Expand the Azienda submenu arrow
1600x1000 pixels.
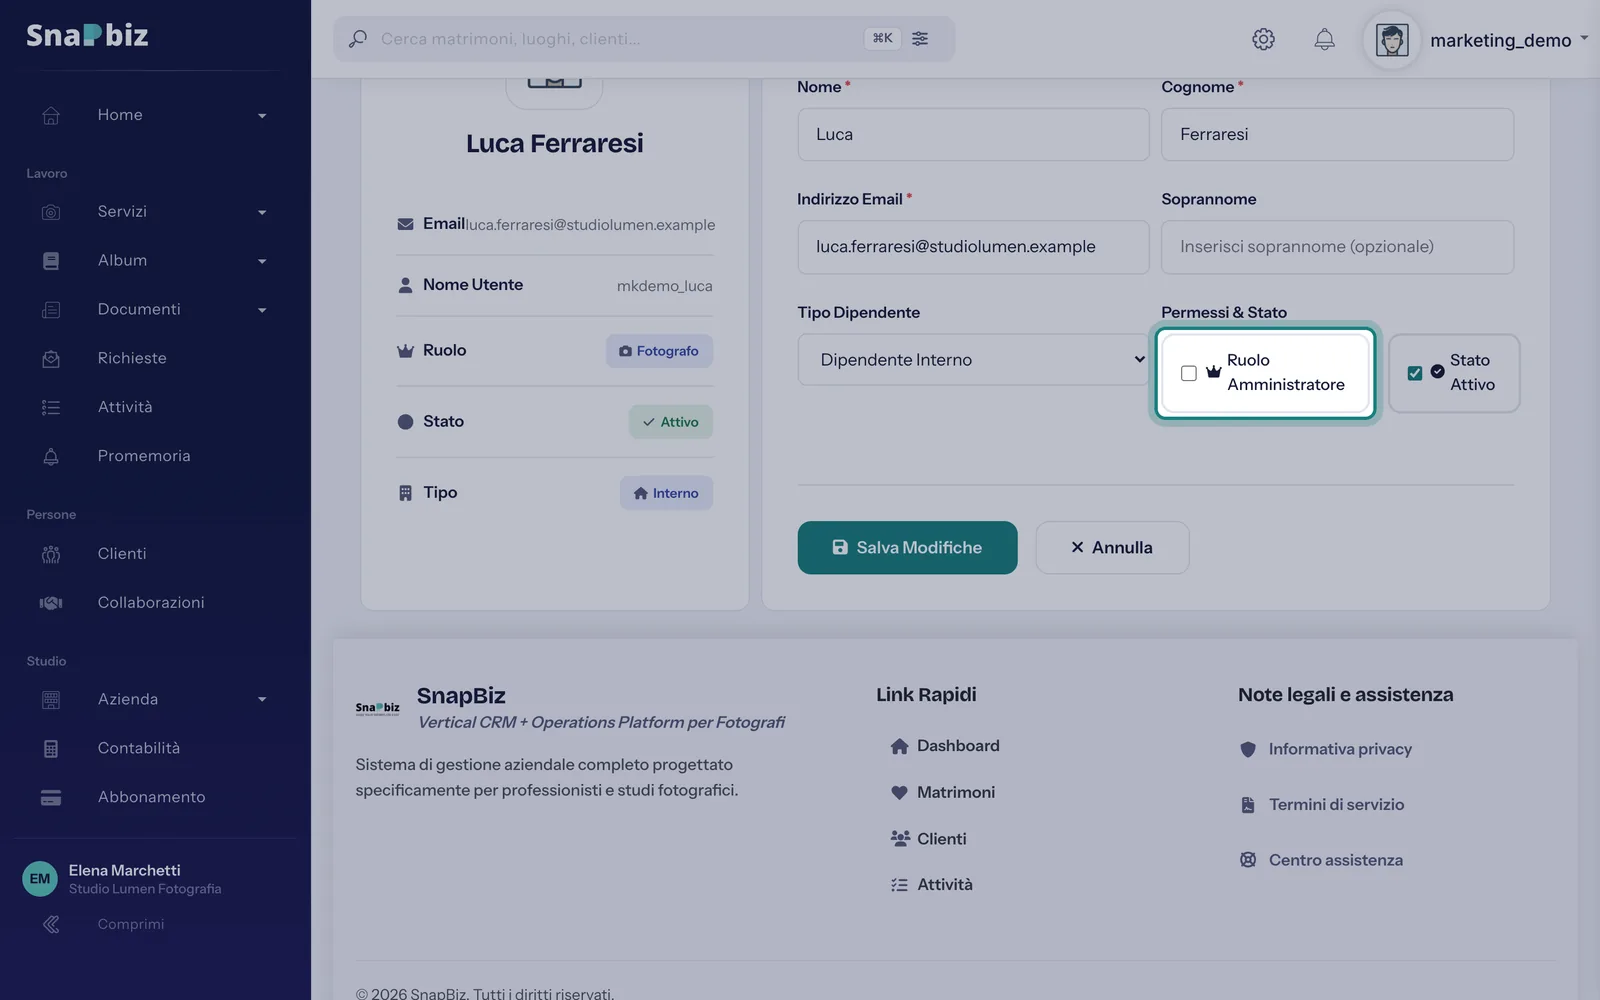click(262, 700)
